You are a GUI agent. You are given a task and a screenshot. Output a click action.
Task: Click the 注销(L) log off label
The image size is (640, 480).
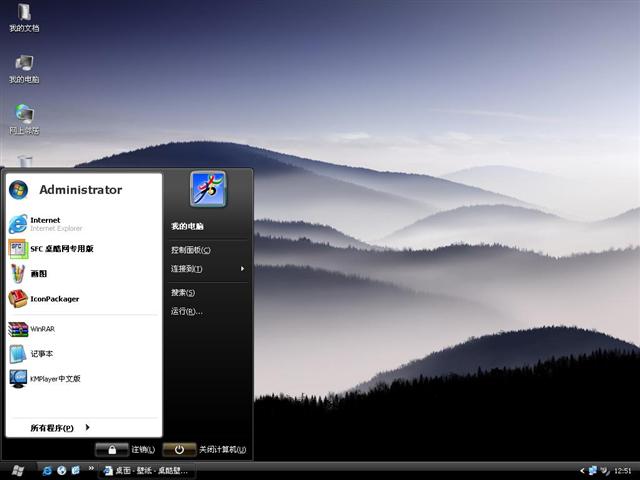tap(143, 449)
